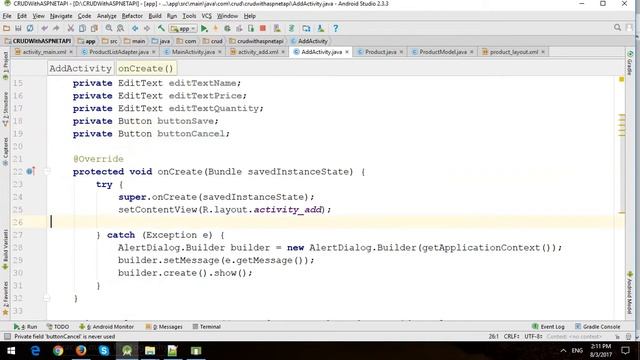This screenshot has height=360, width=640.
Task: Switch to the ProductListAdapter.java tab
Action: pyautogui.click(x=118, y=52)
